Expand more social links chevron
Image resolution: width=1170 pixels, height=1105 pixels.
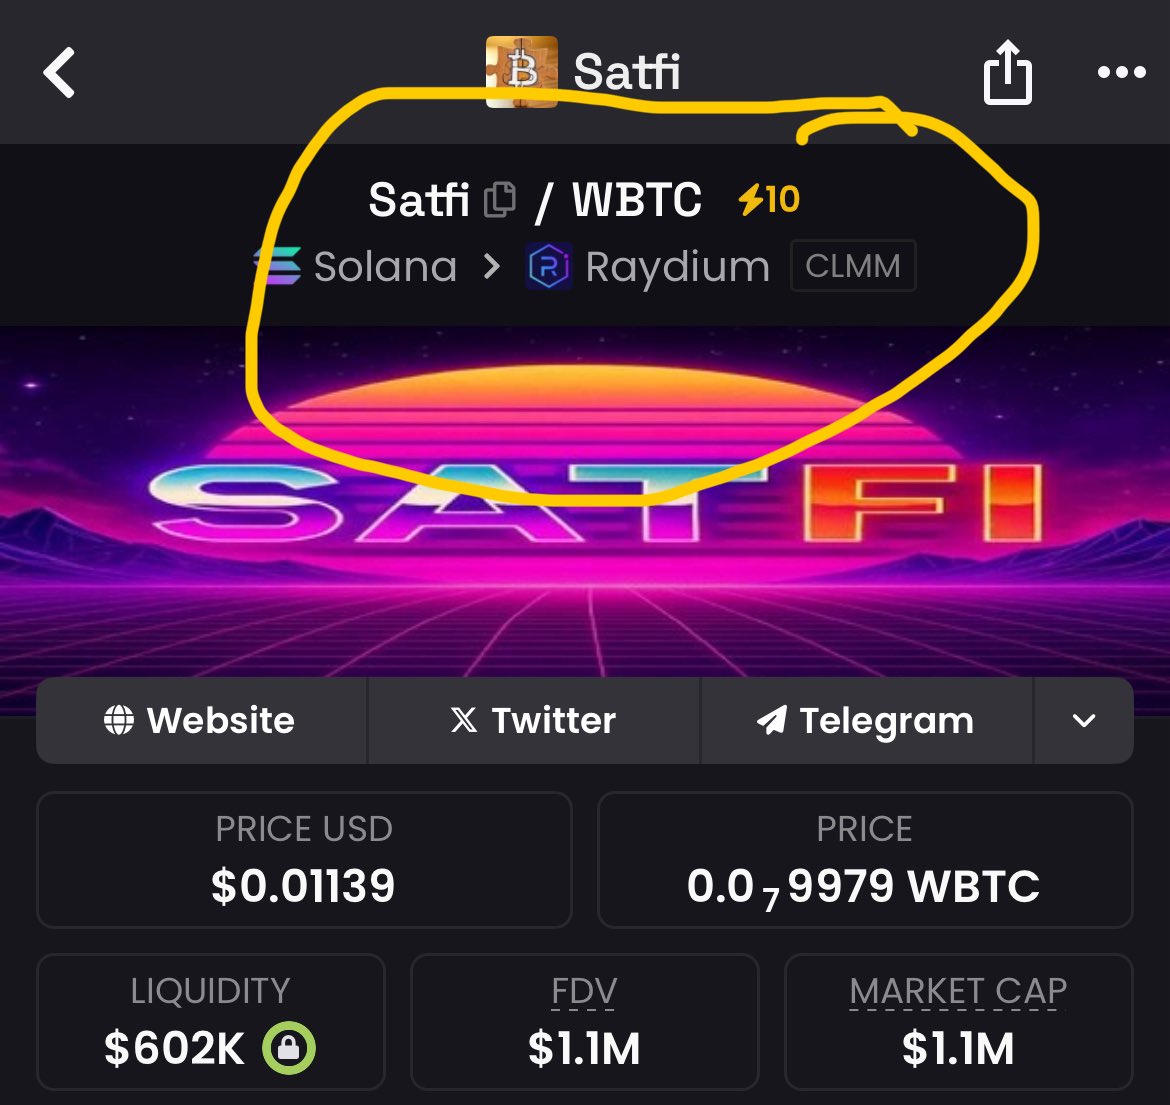1083,721
